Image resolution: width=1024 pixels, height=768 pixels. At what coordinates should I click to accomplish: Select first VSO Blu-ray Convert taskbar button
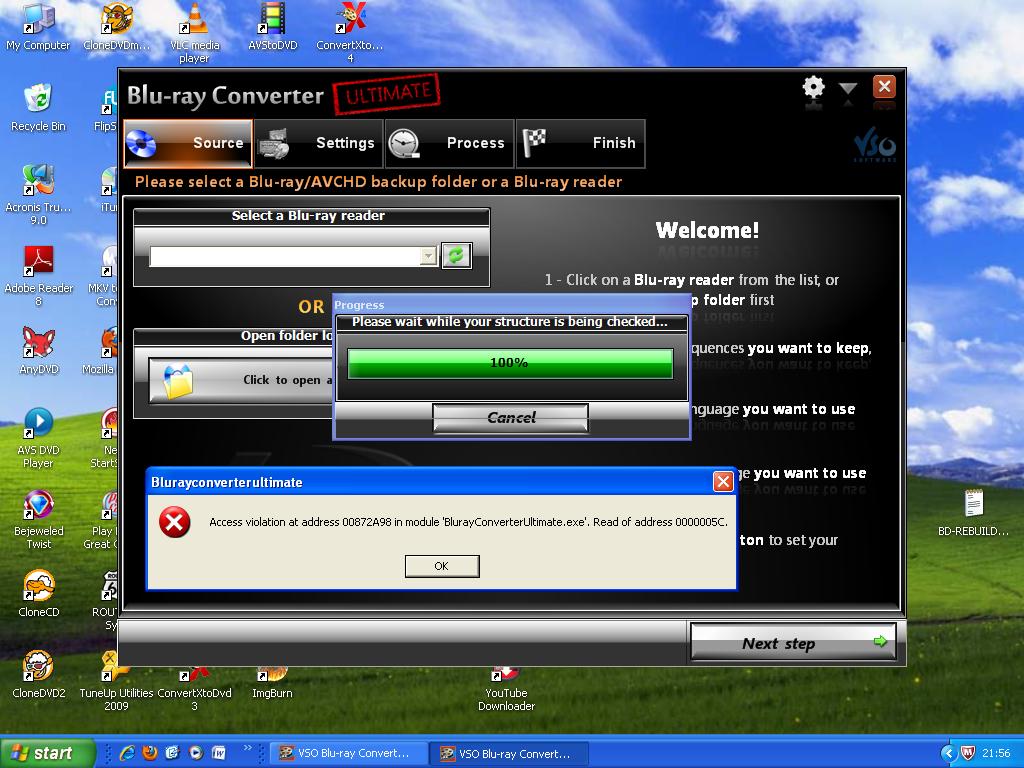click(x=349, y=753)
